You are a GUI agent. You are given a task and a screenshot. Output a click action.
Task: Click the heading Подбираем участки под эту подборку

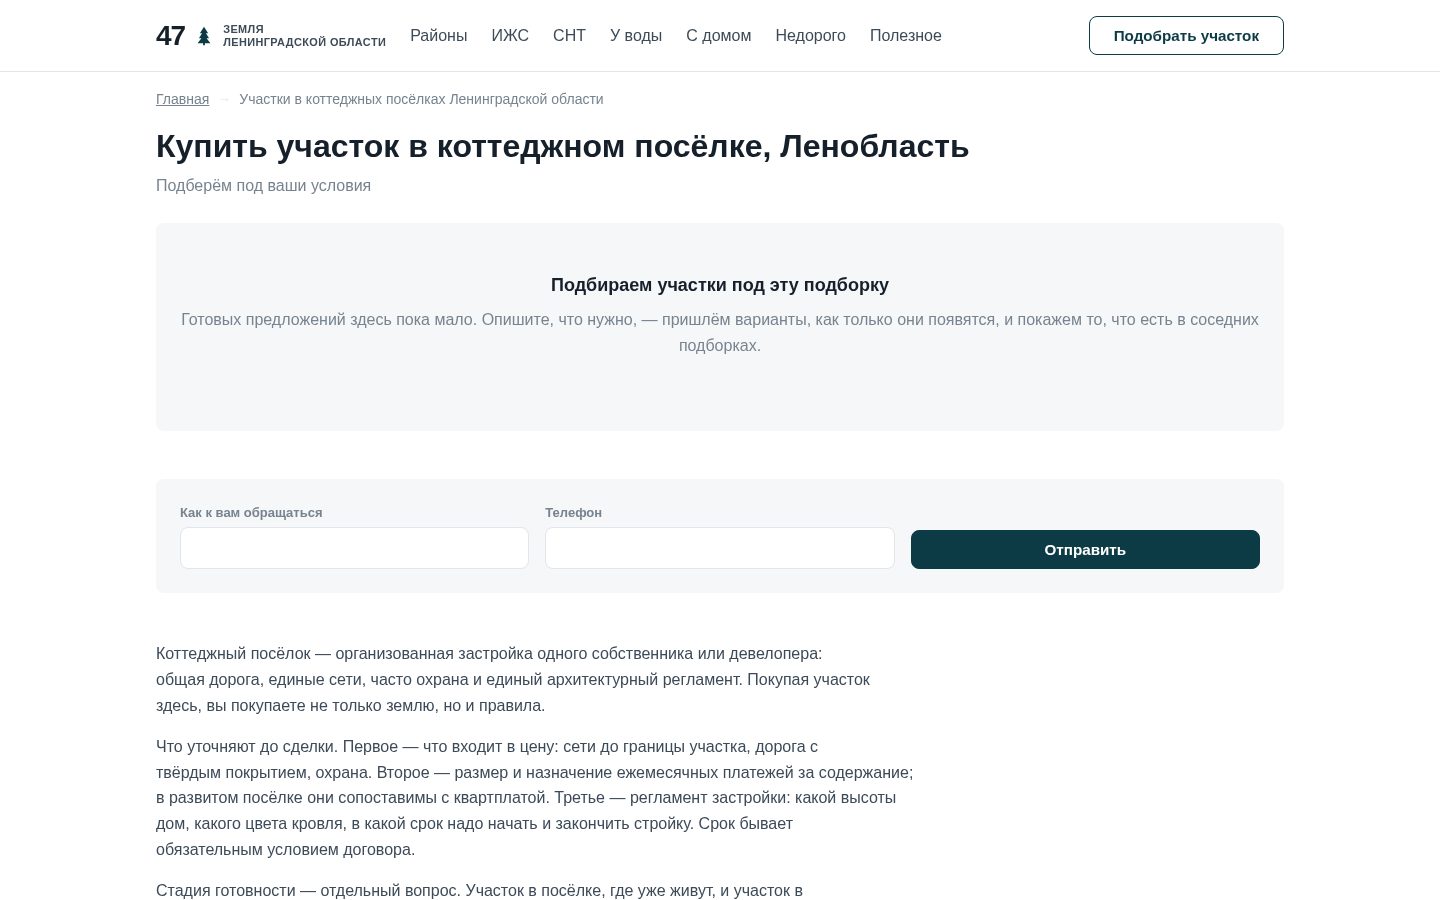coord(720,285)
